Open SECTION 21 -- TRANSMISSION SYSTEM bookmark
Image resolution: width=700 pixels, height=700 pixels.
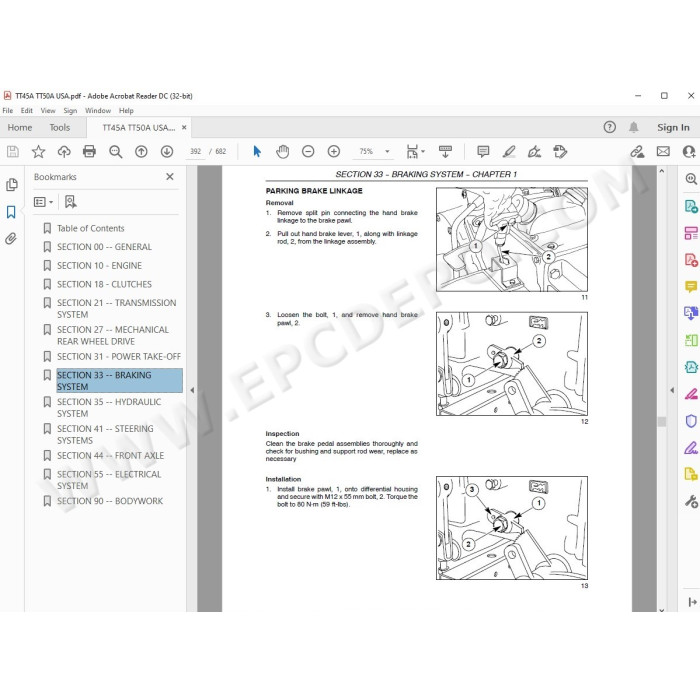(x=117, y=308)
